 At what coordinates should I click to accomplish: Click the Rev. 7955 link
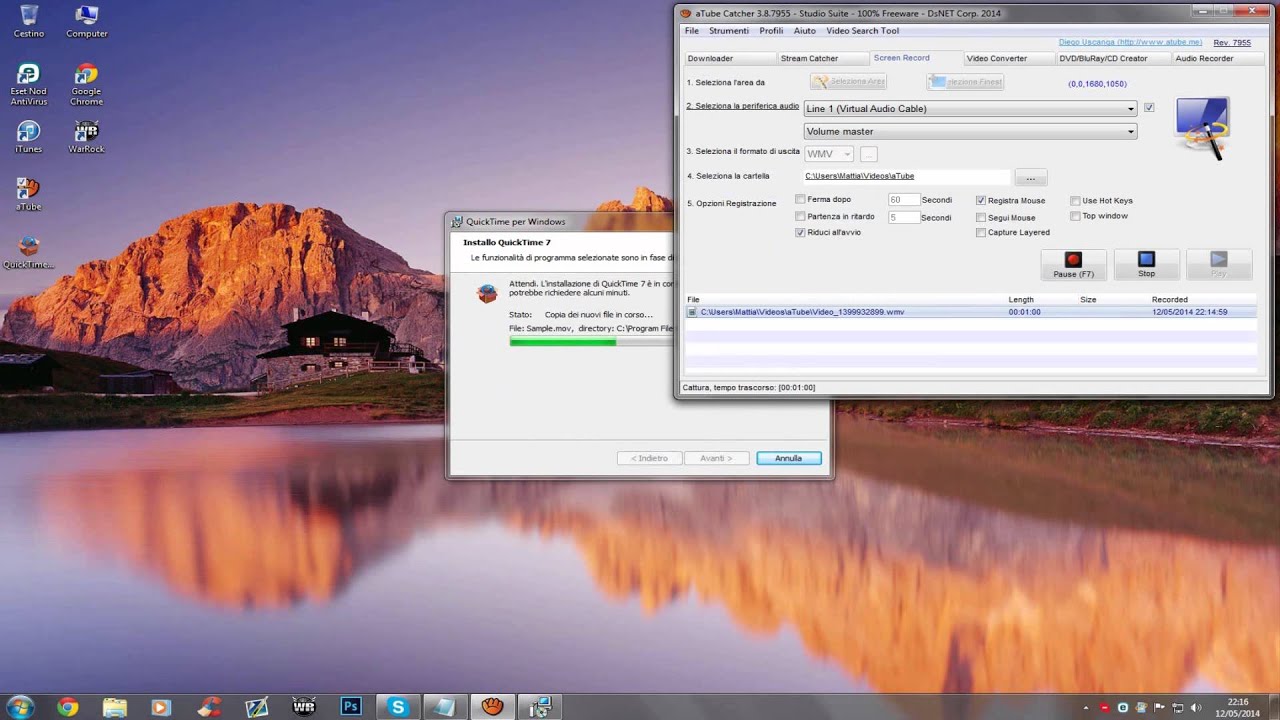[x=1232, y=43]
